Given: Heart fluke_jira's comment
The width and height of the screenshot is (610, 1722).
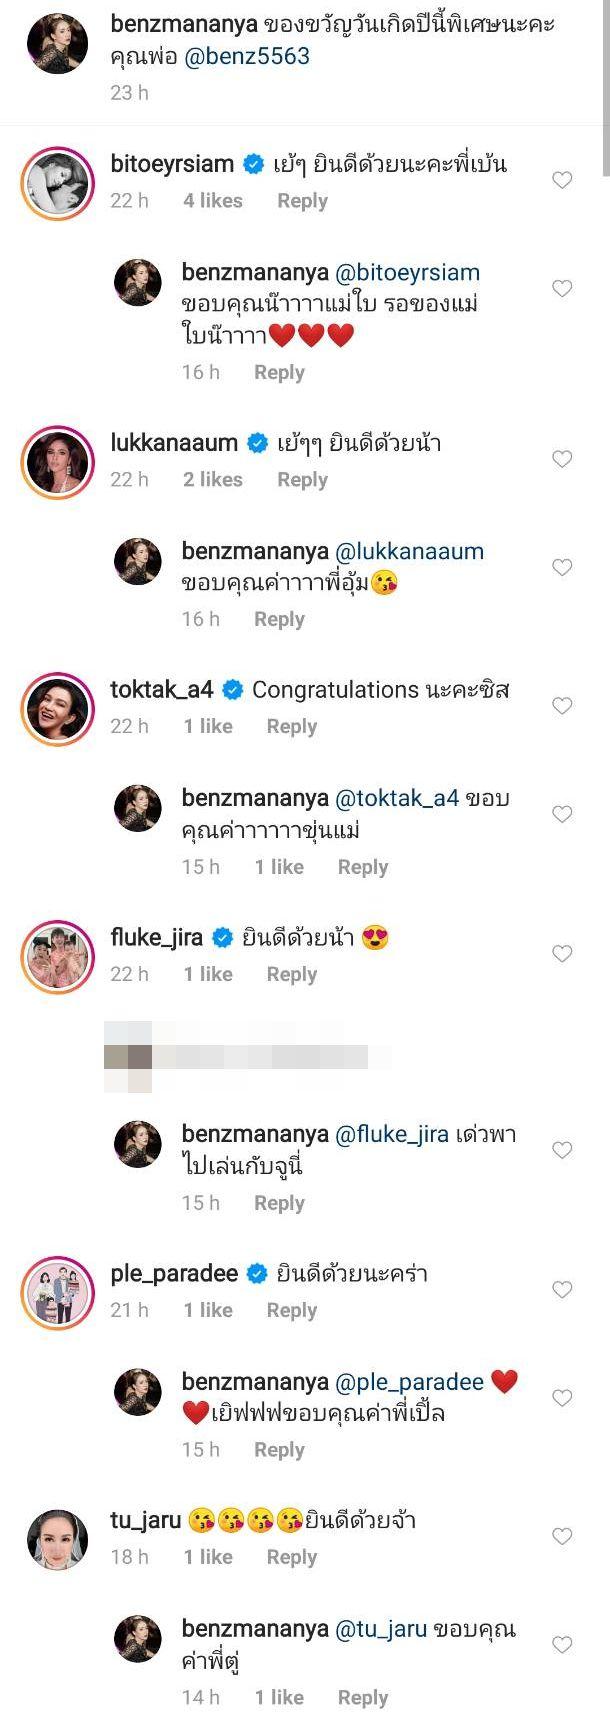Looking at the screenshot, I should (x=562, y=954).
